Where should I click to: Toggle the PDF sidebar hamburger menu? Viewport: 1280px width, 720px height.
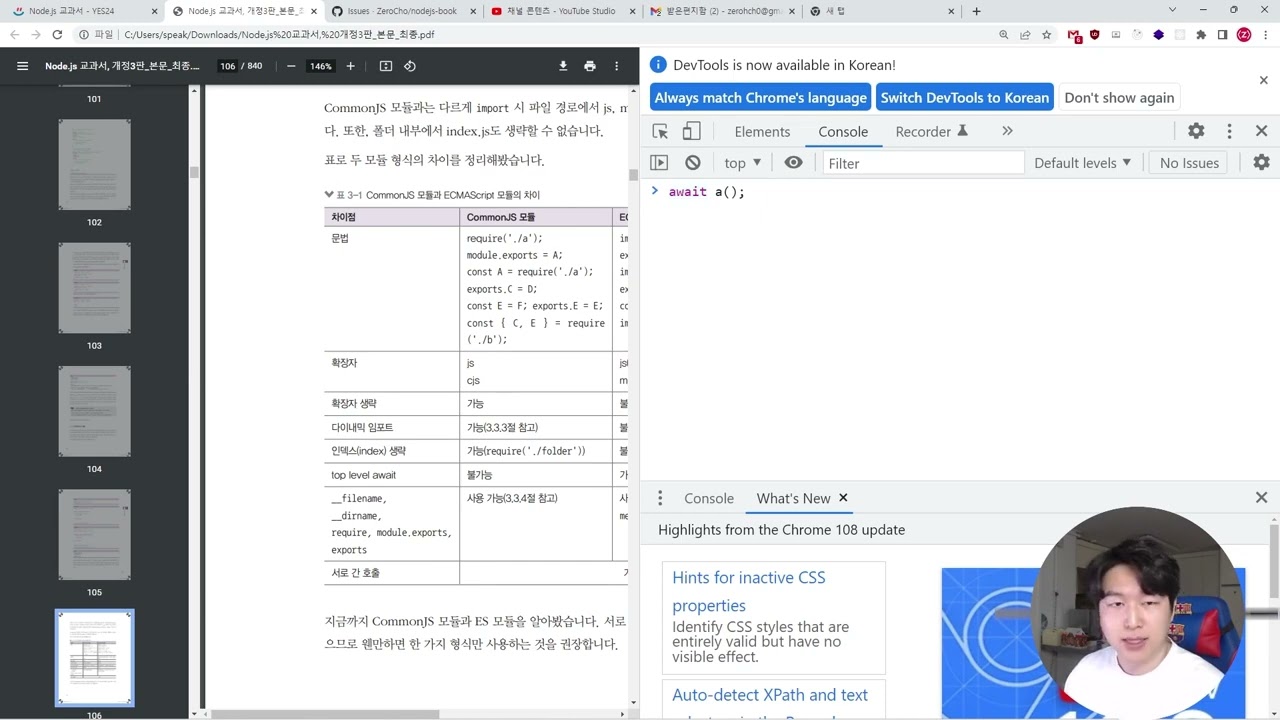[22, 66]
